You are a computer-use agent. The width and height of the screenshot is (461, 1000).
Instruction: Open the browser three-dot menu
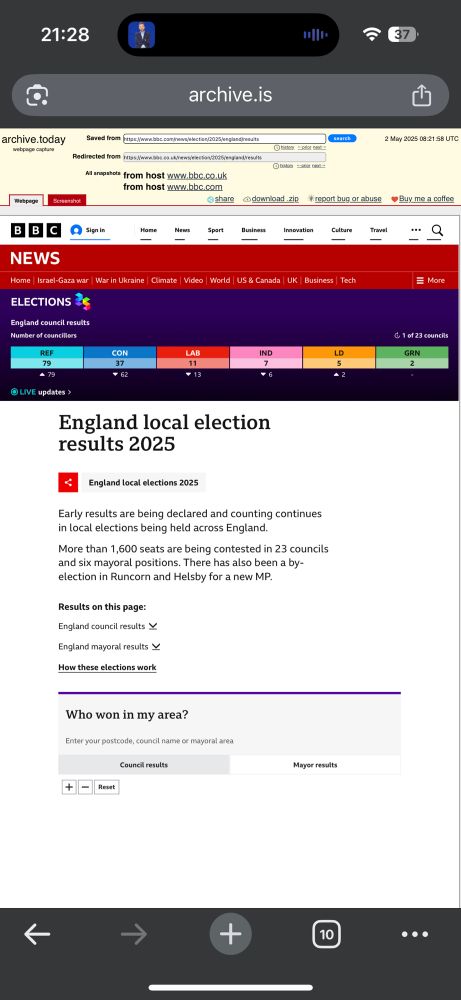[x=415, y=934]
